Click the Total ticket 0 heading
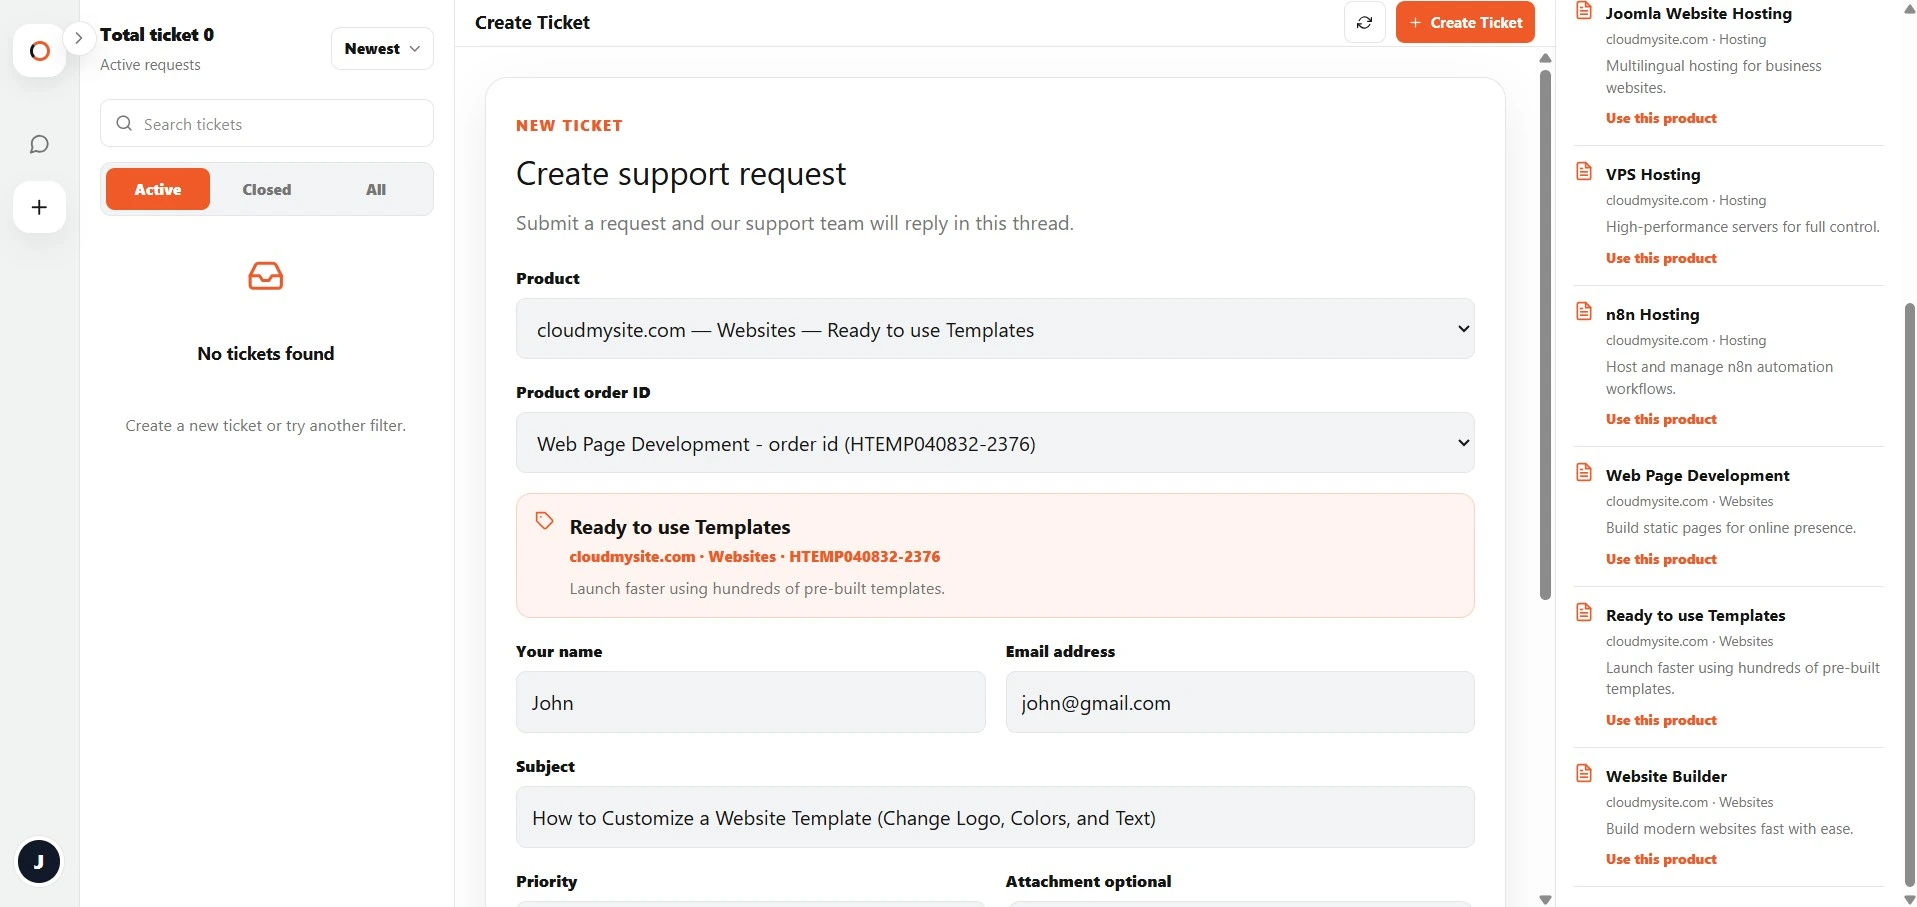Screen dimensions: 1917x907 [157, 34]
